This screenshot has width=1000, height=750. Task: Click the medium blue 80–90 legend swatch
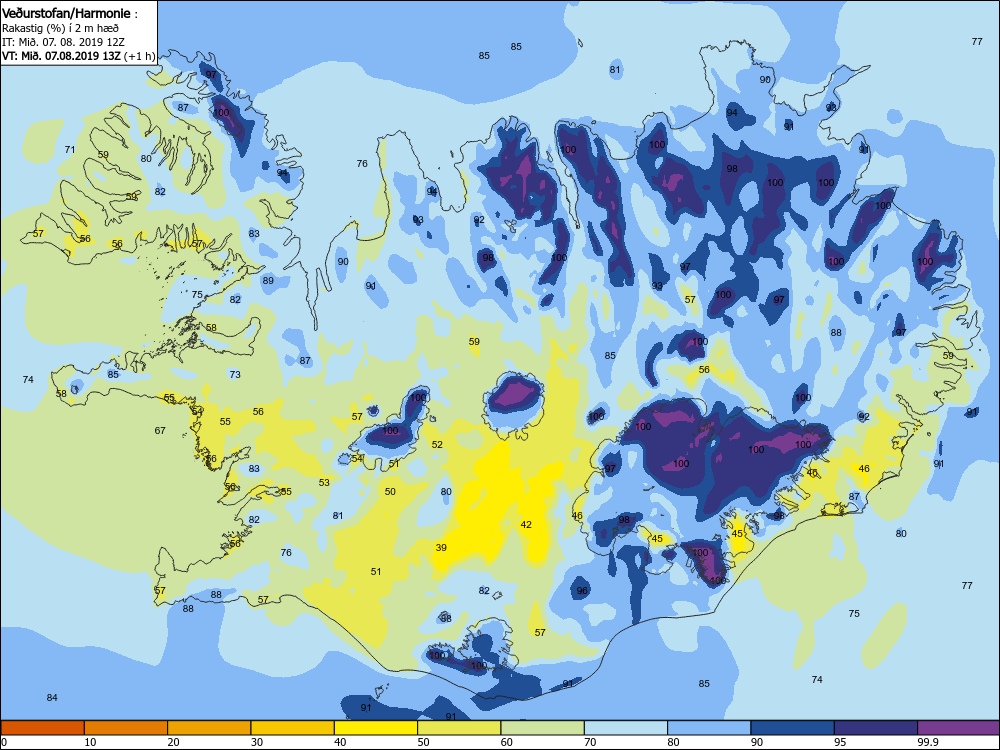(x=709, y=728)
